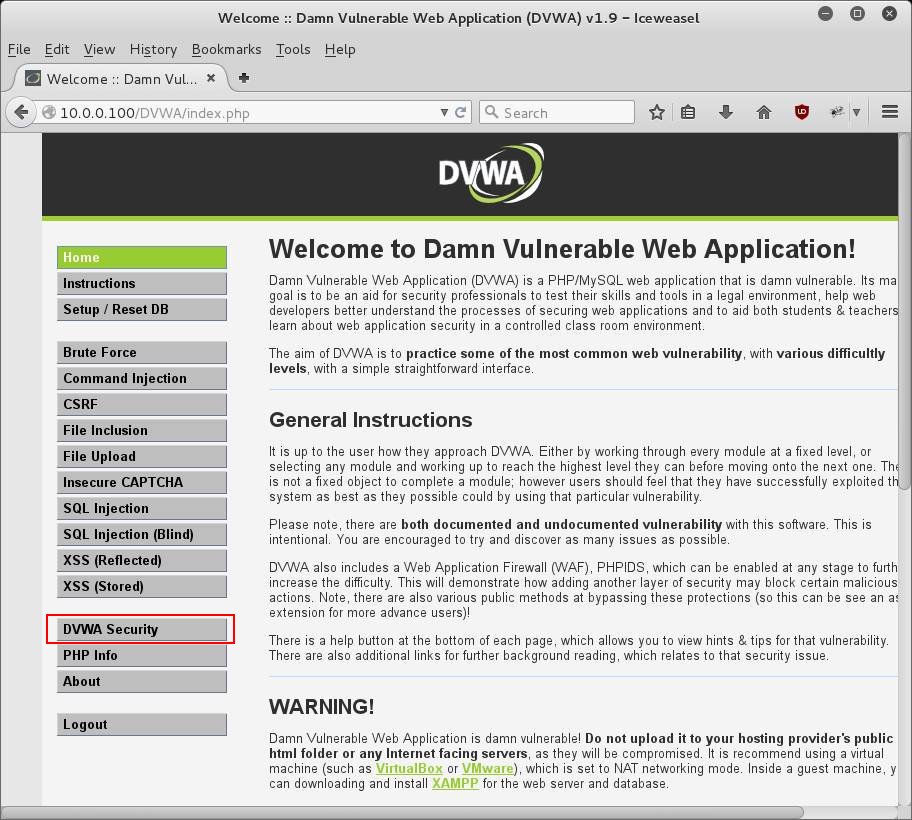The image size is (912, 820).
Task: Open the bookmarks list icon
Action: tap(688, 112)
